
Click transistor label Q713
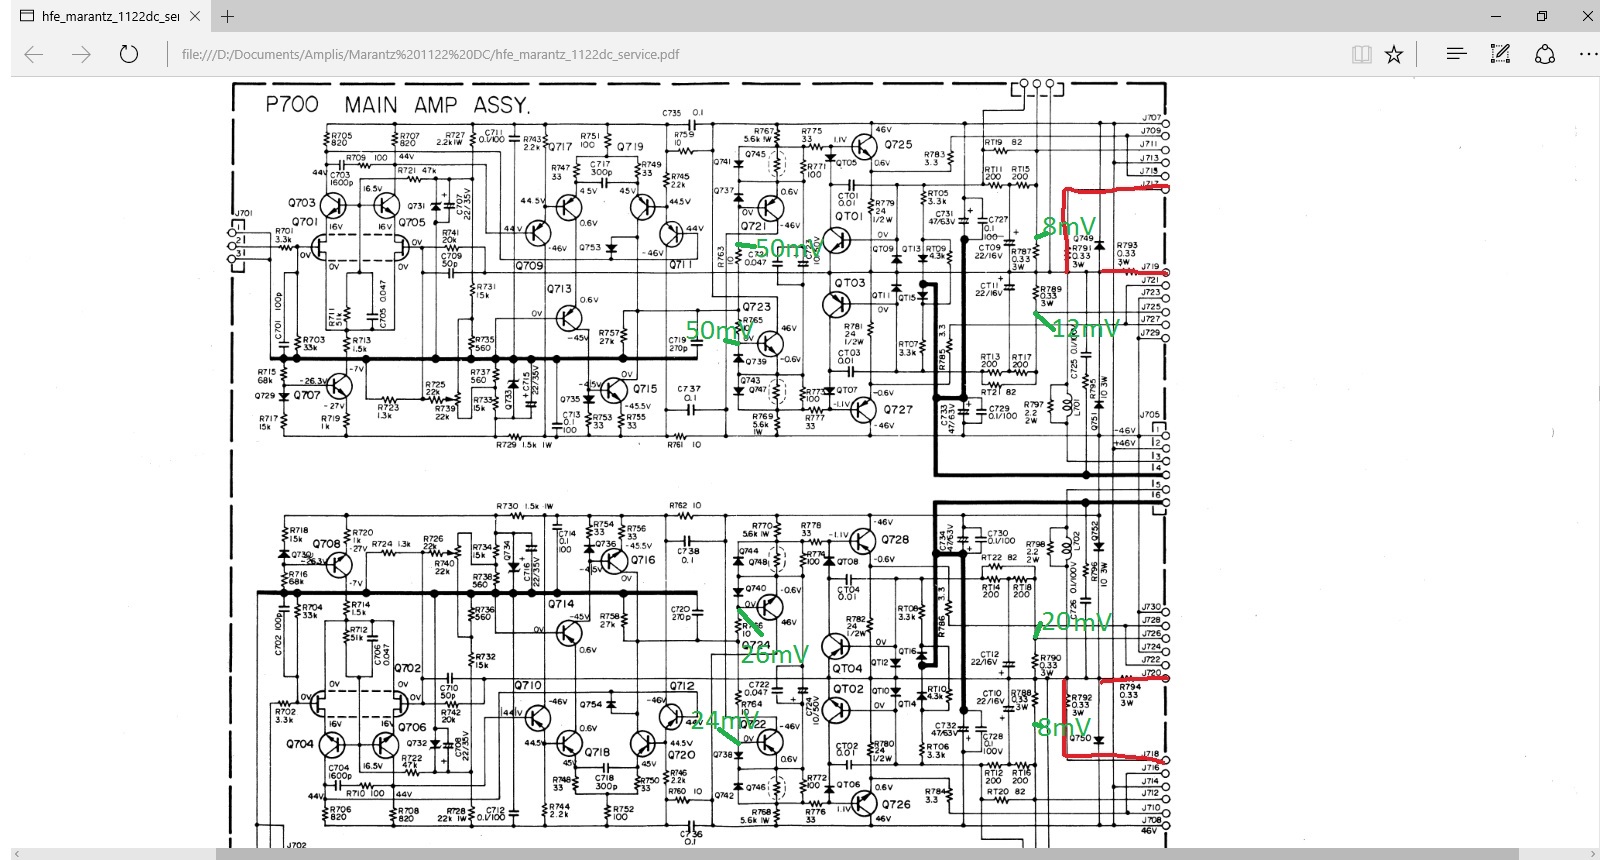pyautogui.click(x=559, y=289)
